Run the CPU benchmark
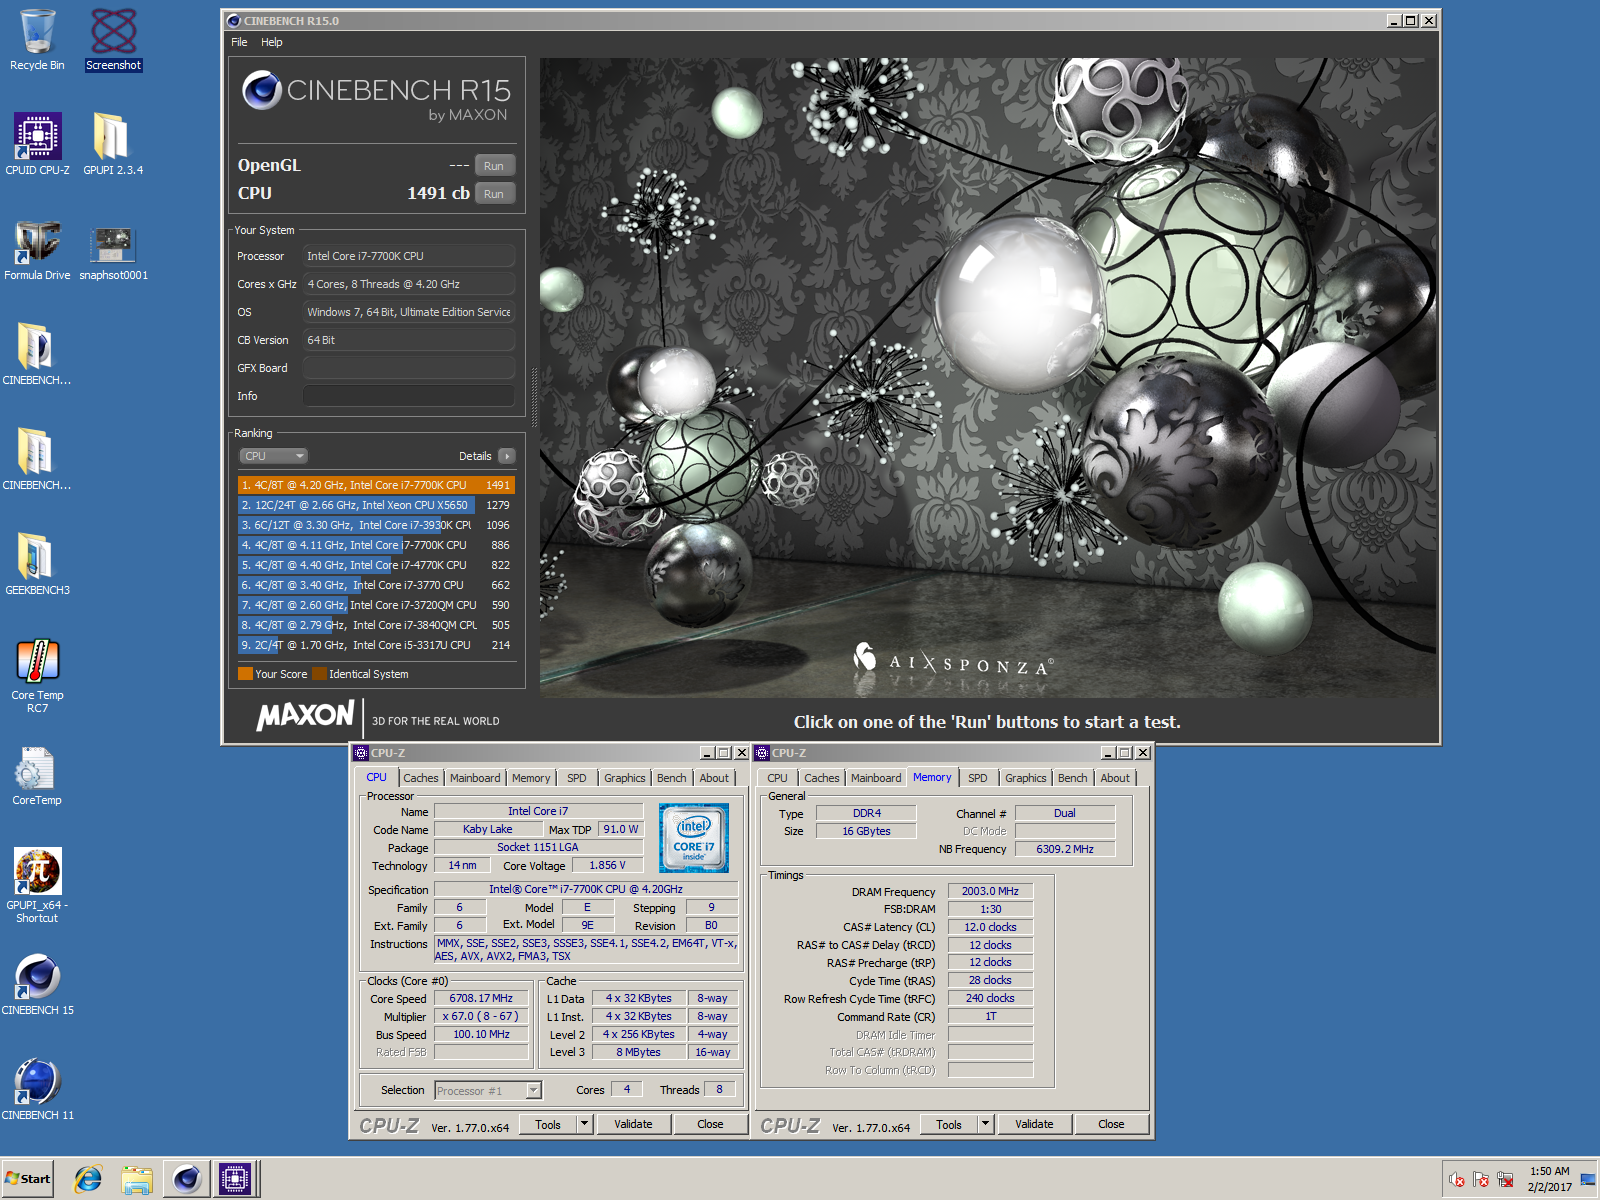Image resolution: width=1600 pixels, height=1200 pixels. 494,194
